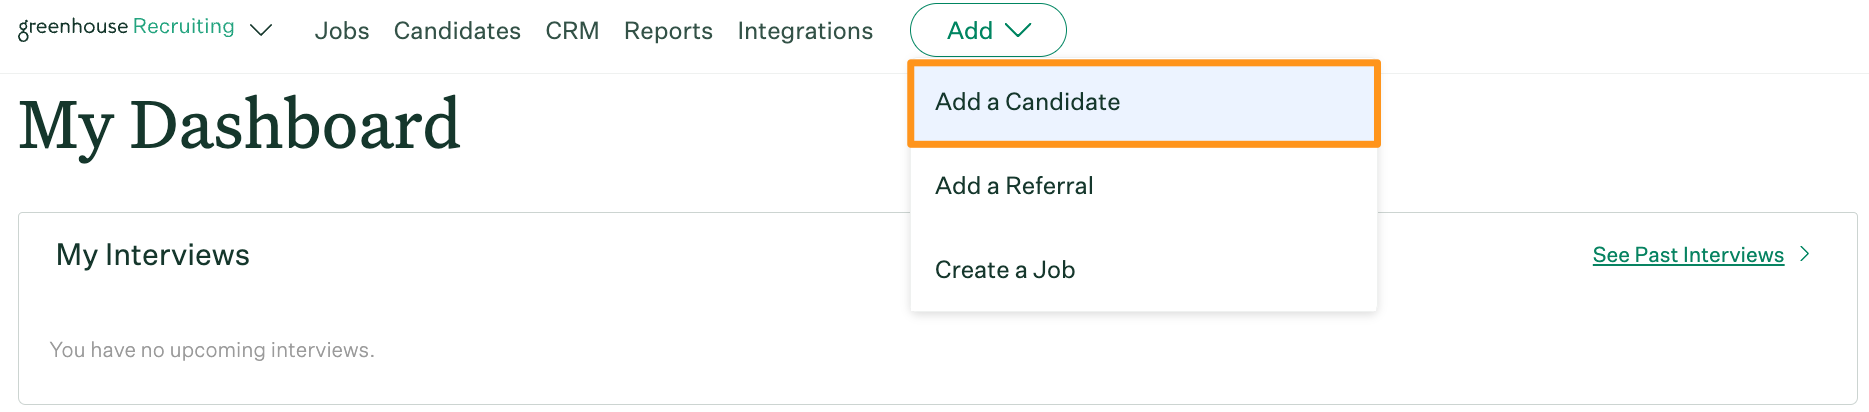Expand the chevron beside greenhouse Recruiting
The image size is (1869, 412).
(x=261, y=30)
